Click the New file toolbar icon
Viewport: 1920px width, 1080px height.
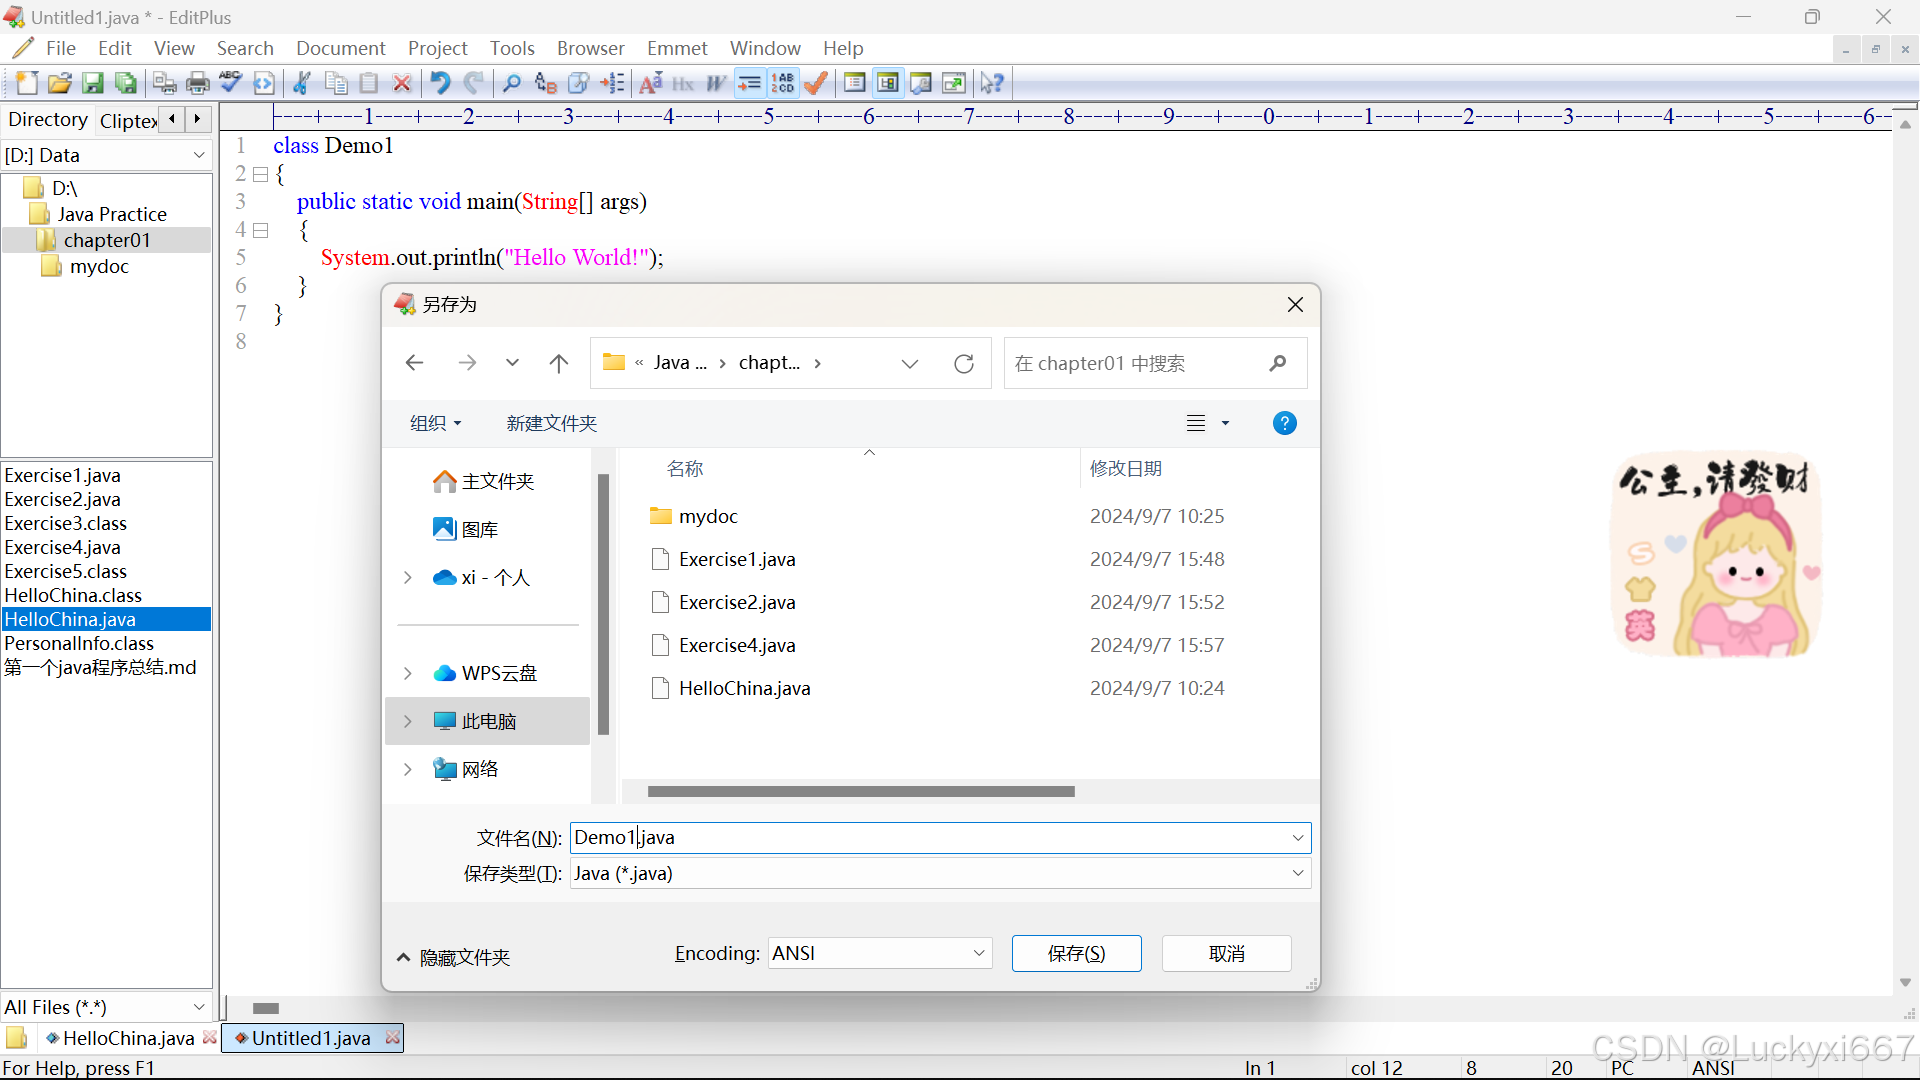(x=27, y=83)
